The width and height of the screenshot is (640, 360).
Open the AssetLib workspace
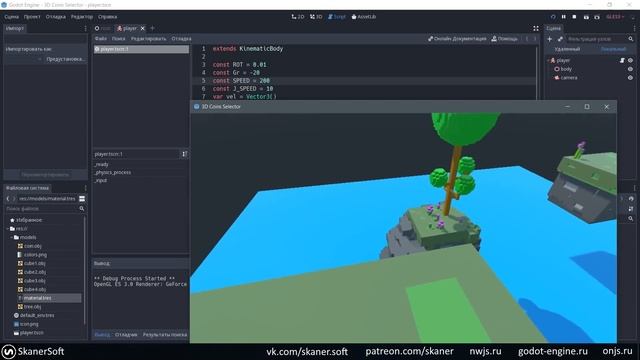[x=364, y=17]
